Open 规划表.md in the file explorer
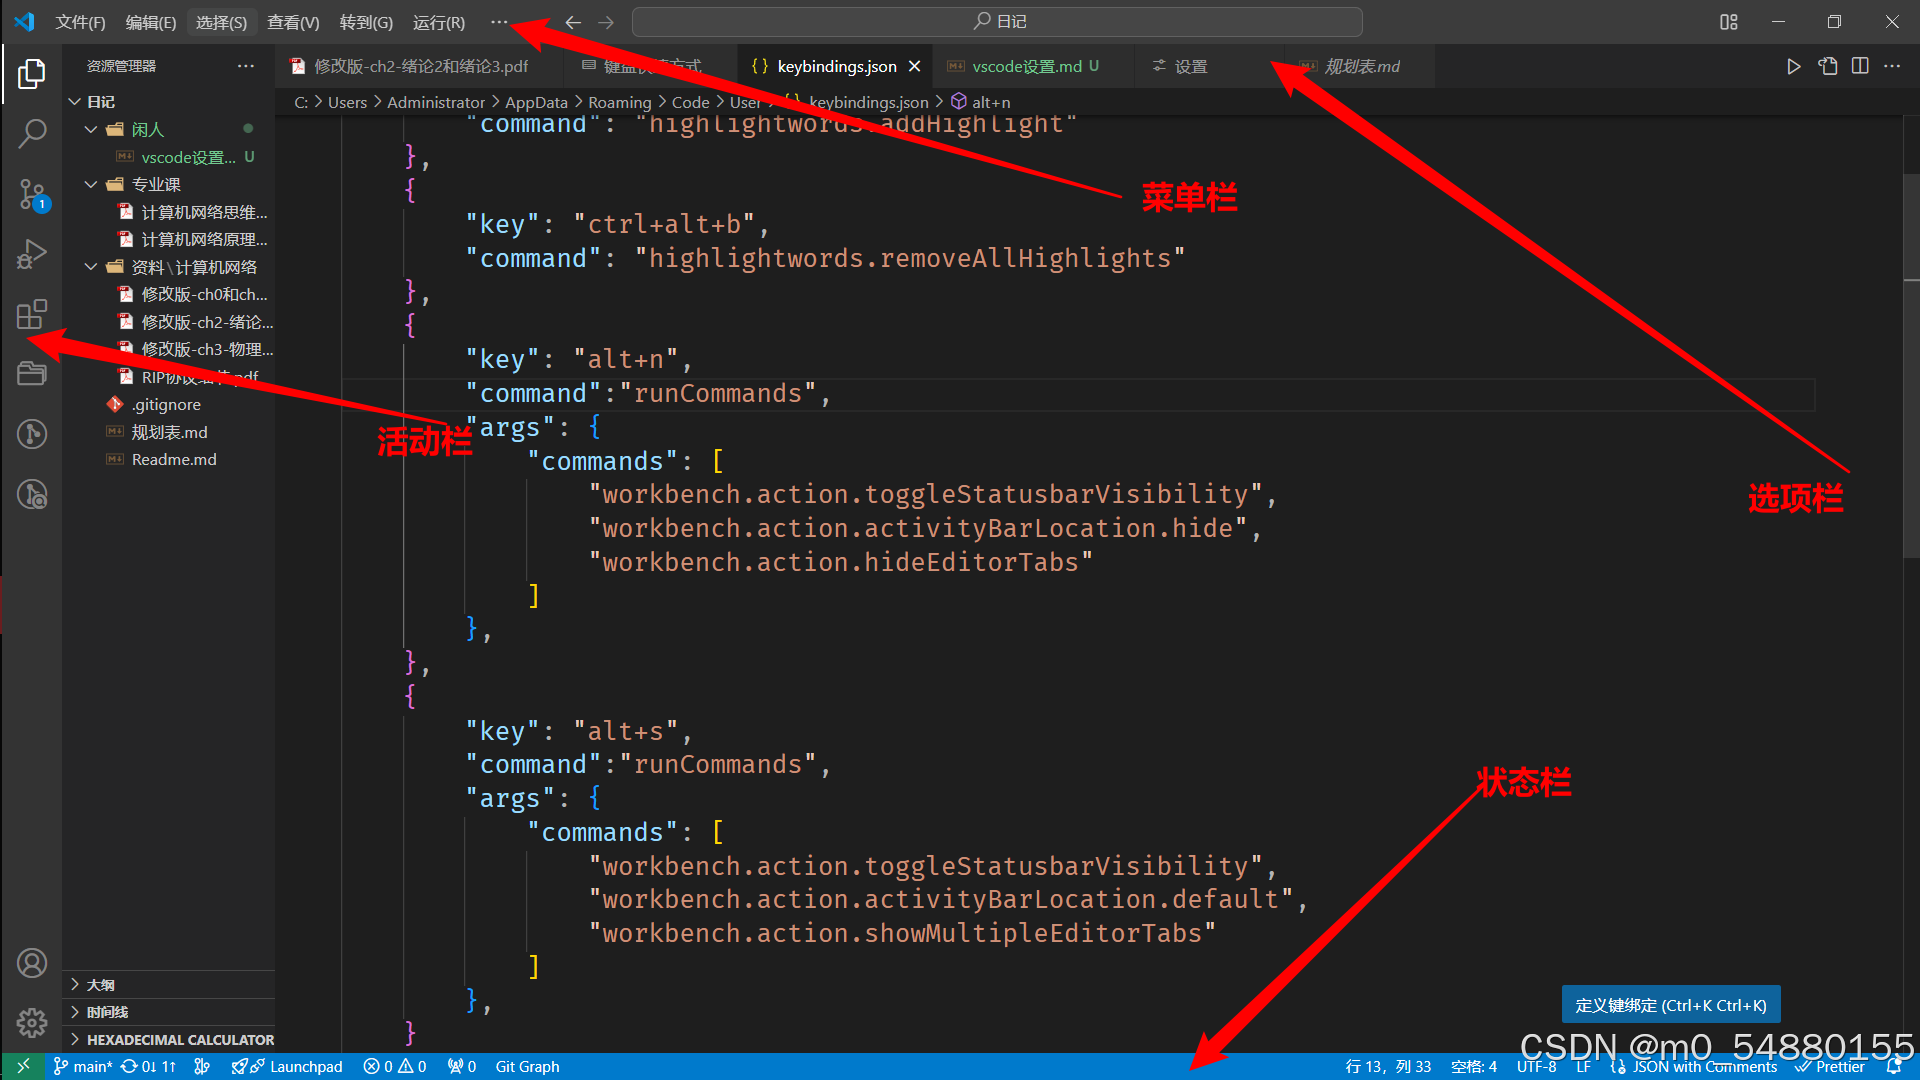 169,432
